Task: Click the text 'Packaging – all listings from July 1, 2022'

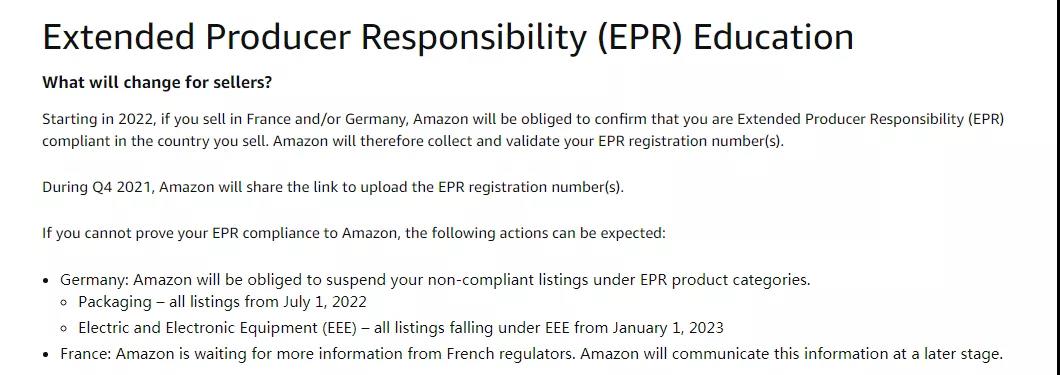Action: [x=222, y=302]
